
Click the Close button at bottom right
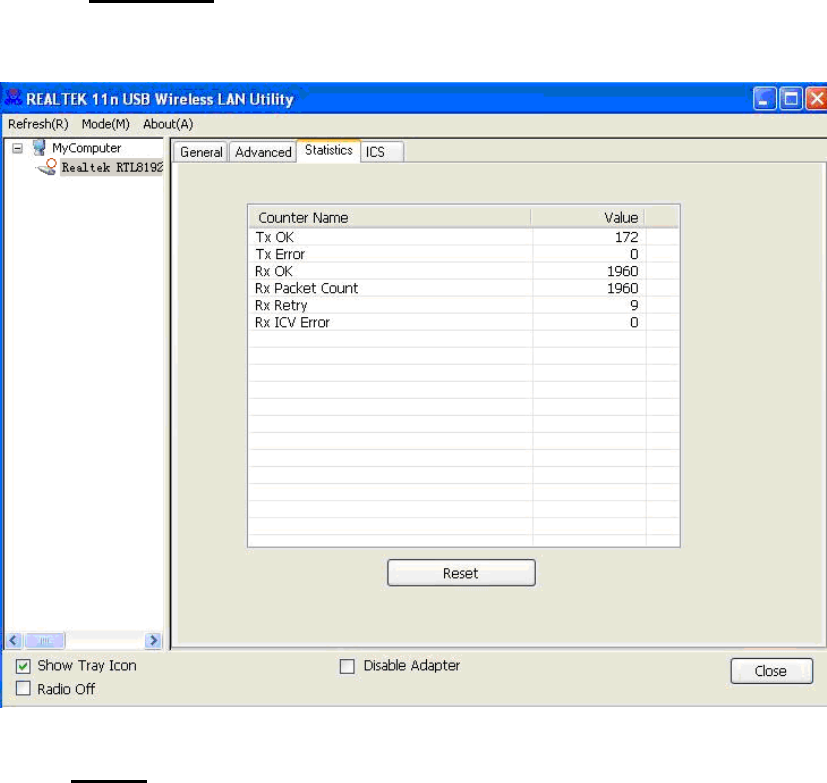tap(771, 671)
